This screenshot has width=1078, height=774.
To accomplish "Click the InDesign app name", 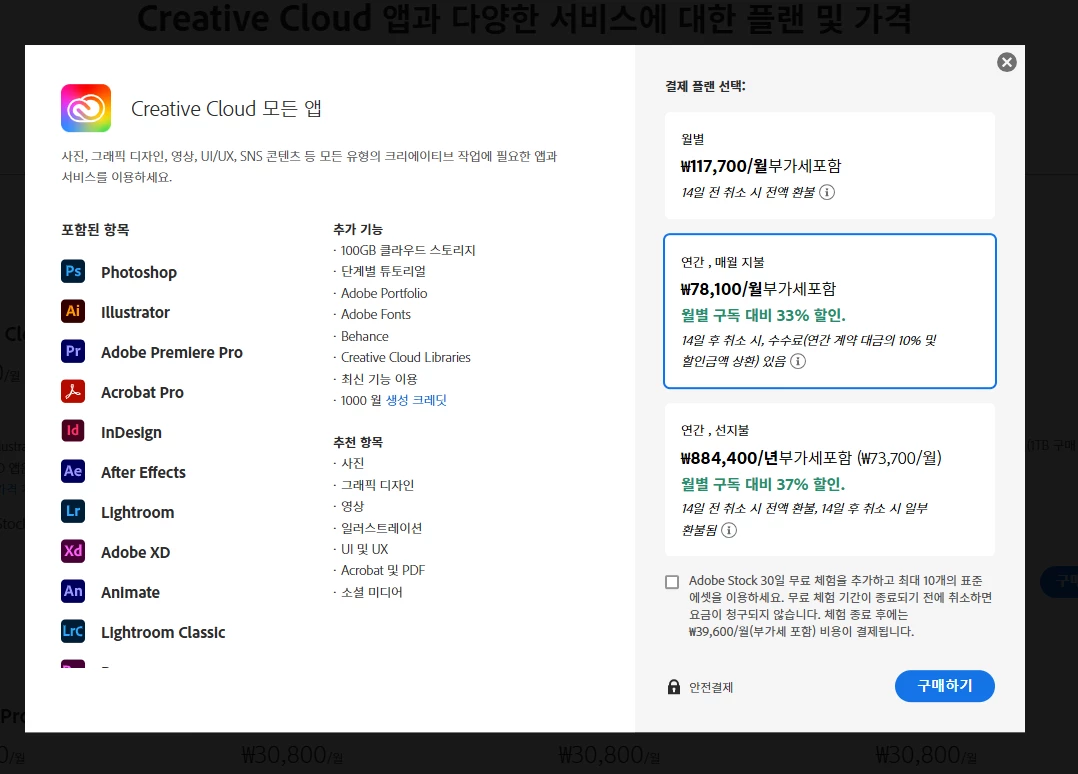I will tap(131, 432).
